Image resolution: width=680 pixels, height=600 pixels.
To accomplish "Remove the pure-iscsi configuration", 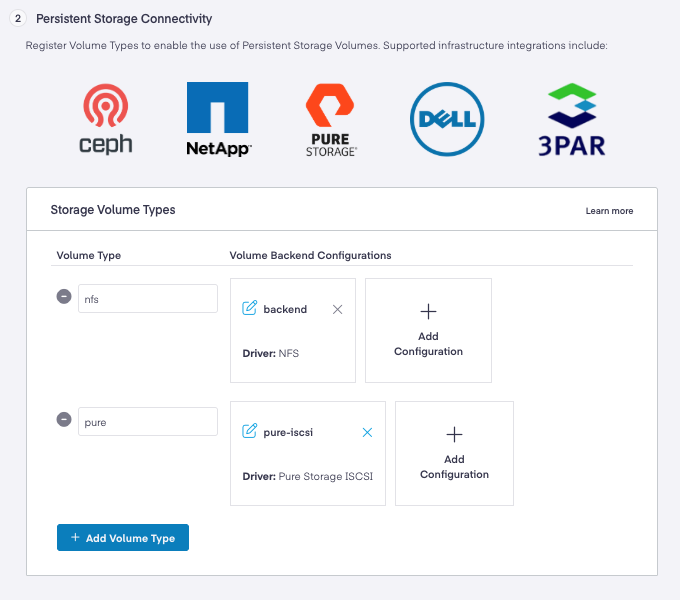I will [367, 432].
